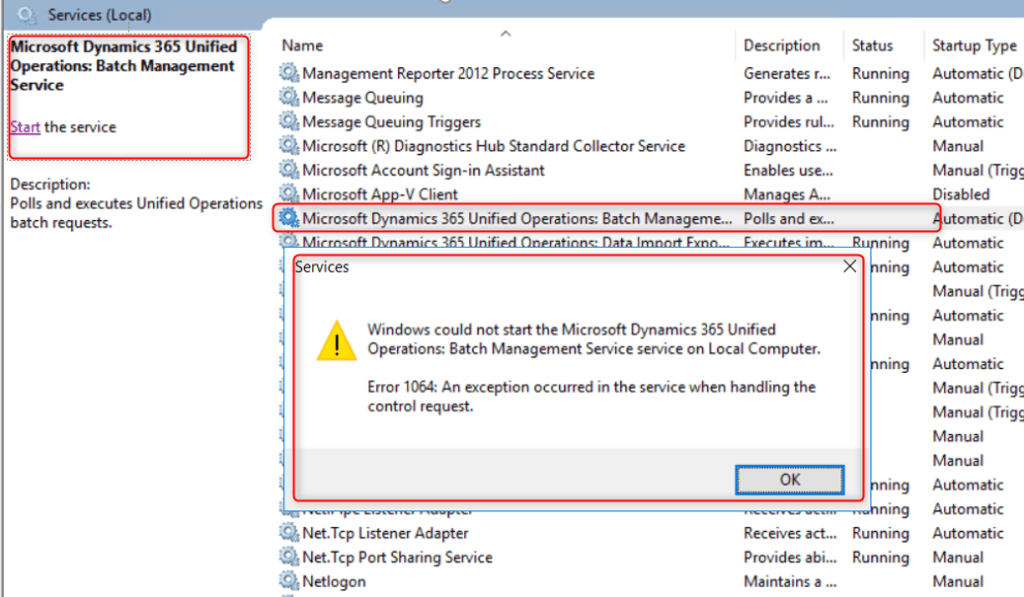Select Message Queuing Triggers service name
Viewport: 1024px width, 597px height.
pyautogui.click(x=391, y=122)
